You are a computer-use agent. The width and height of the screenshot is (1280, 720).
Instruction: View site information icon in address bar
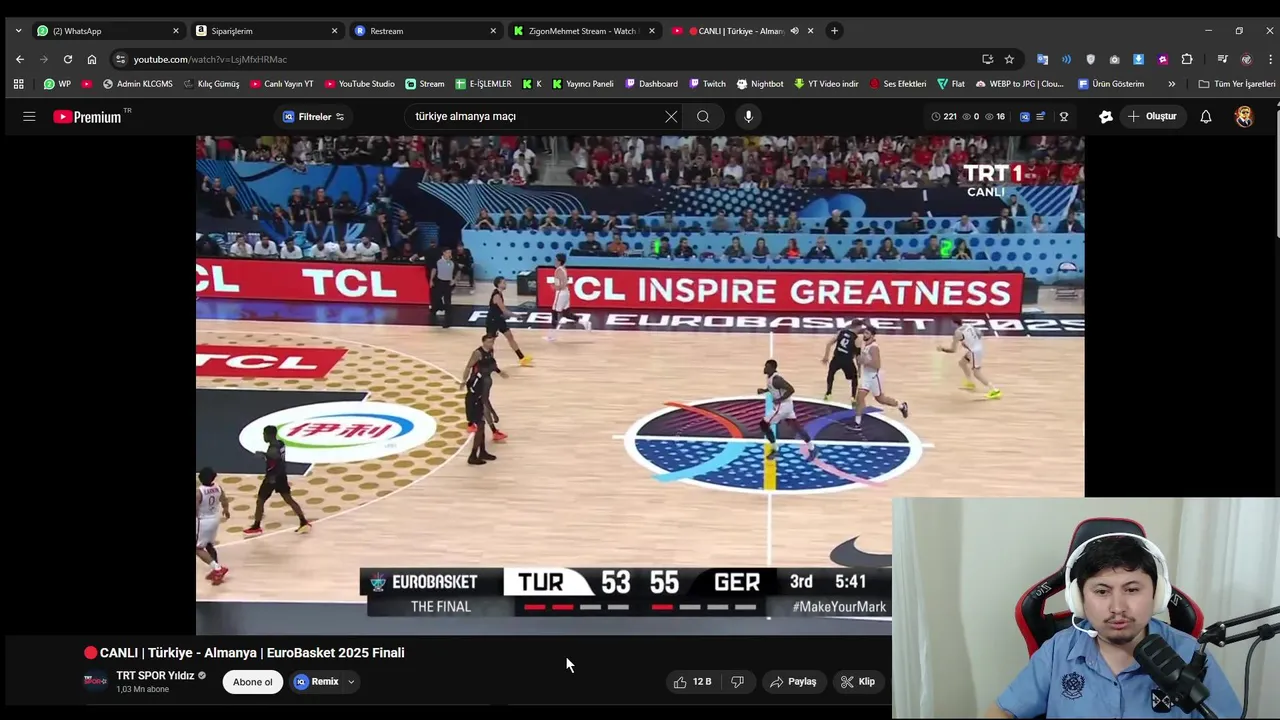[120, 59]
